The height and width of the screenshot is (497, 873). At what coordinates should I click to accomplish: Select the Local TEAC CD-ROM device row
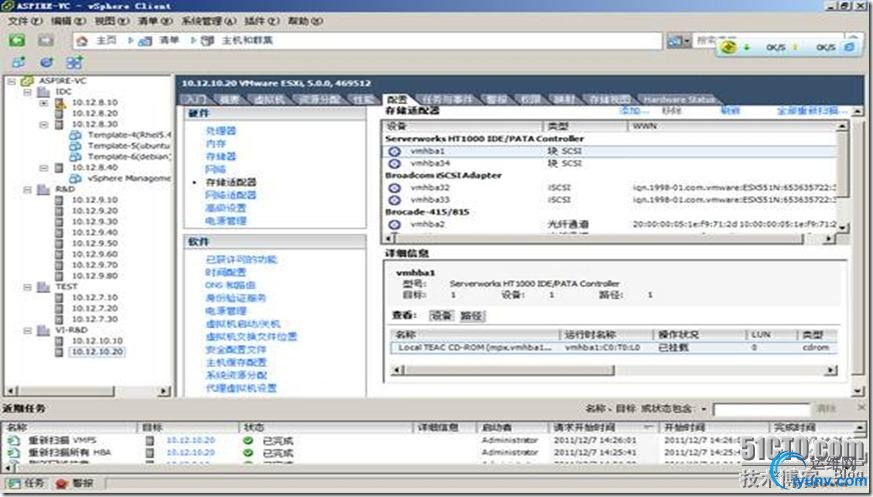pos(612,348)
